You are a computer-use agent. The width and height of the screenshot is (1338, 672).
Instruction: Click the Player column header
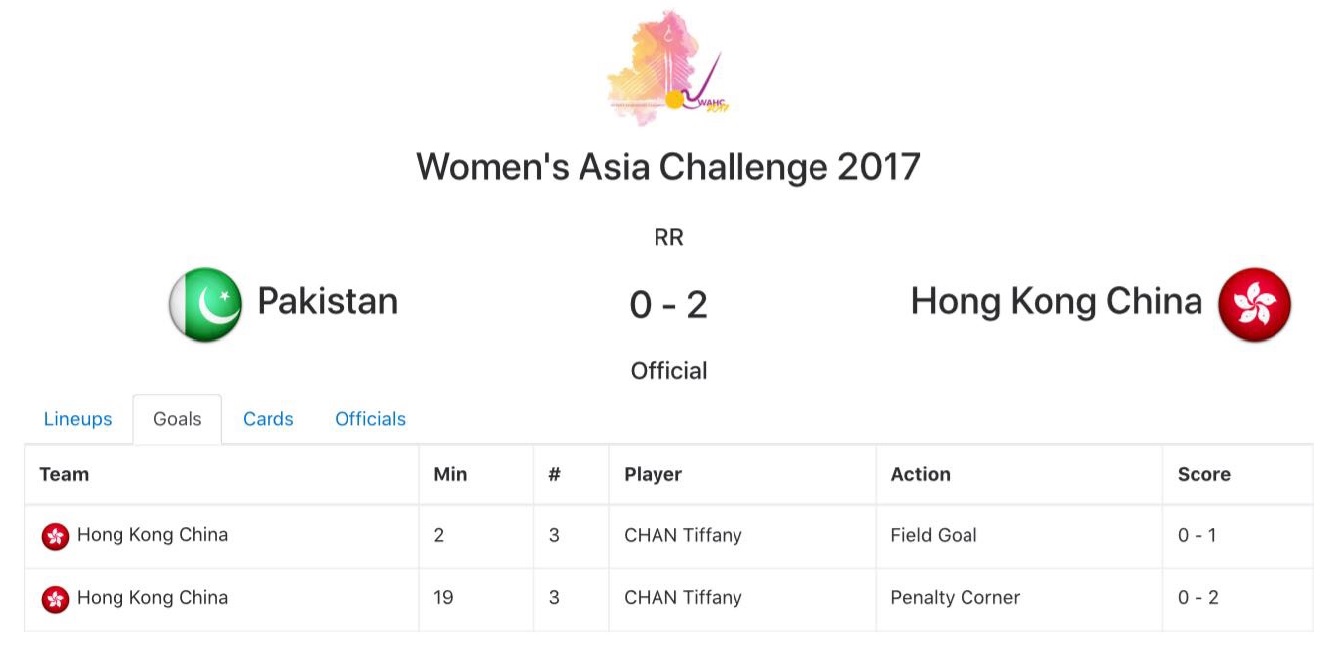point(653,474)
